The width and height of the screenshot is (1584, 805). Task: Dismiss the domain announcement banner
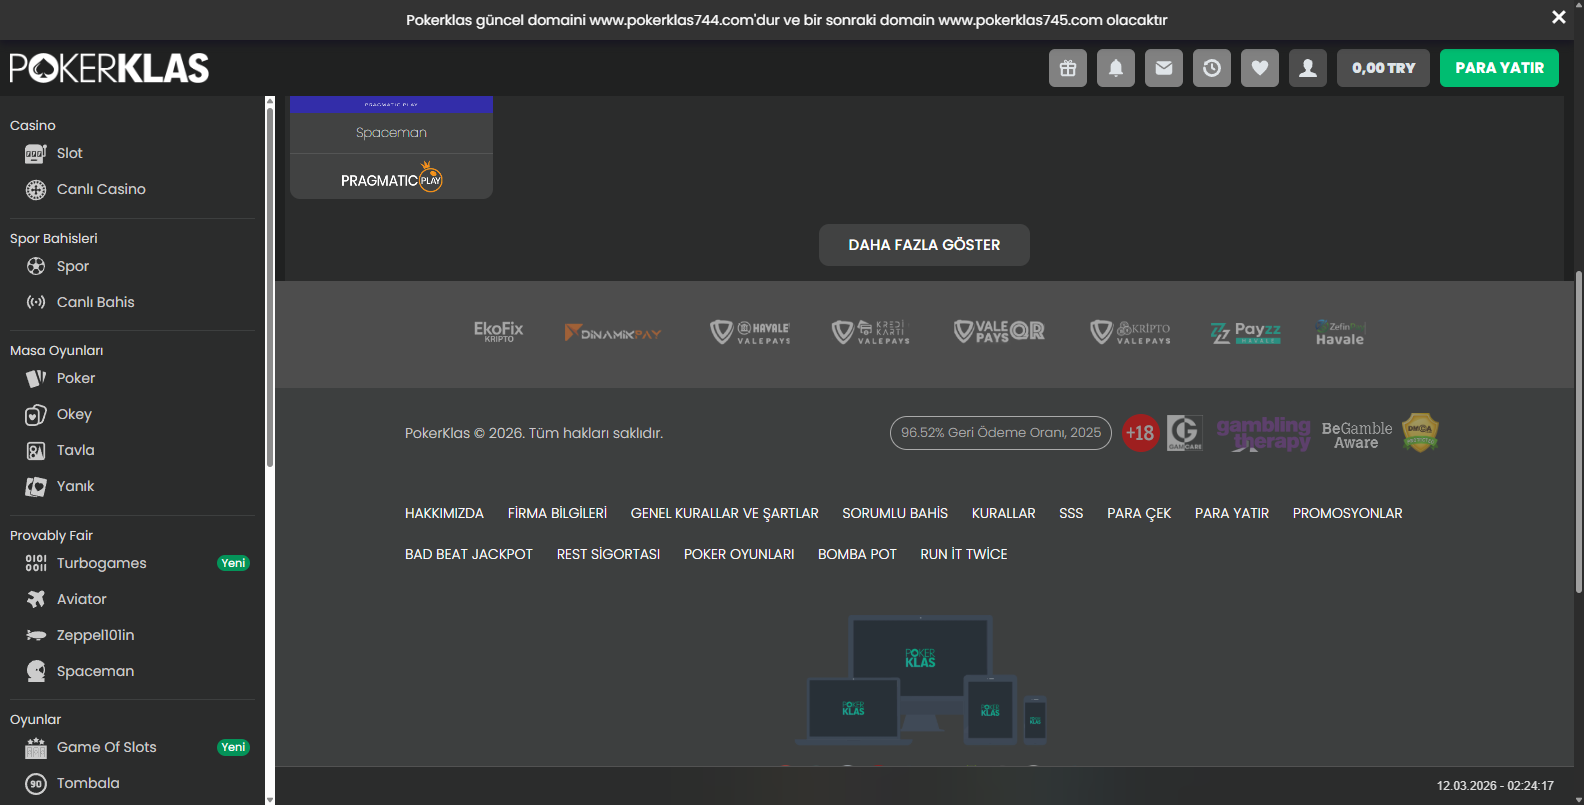[x=1558, y=17]
